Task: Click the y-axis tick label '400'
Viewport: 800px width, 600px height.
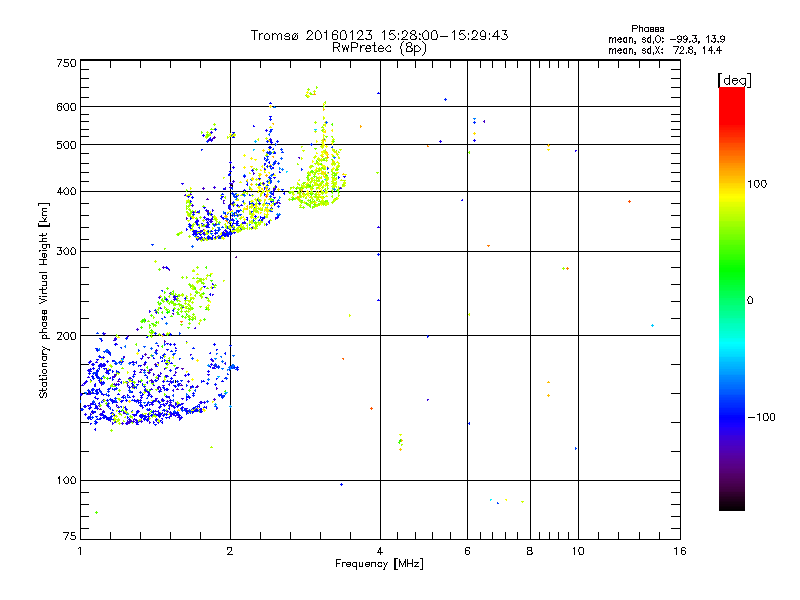Action: [x=66, y=192]
